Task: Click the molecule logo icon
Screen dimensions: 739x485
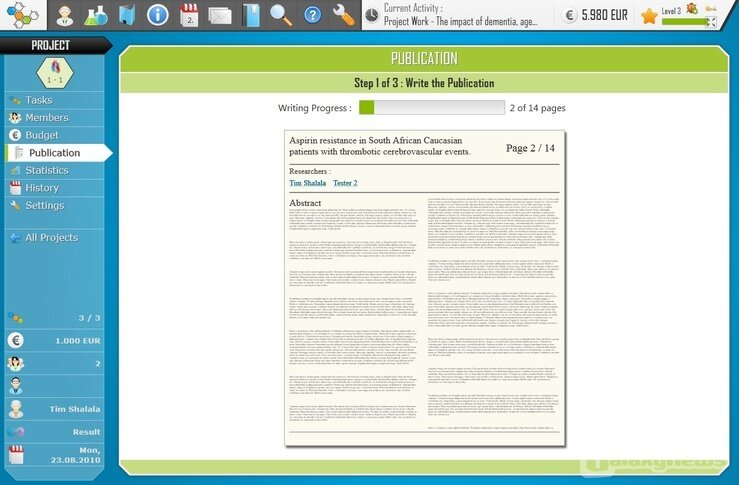Action: 22,15
